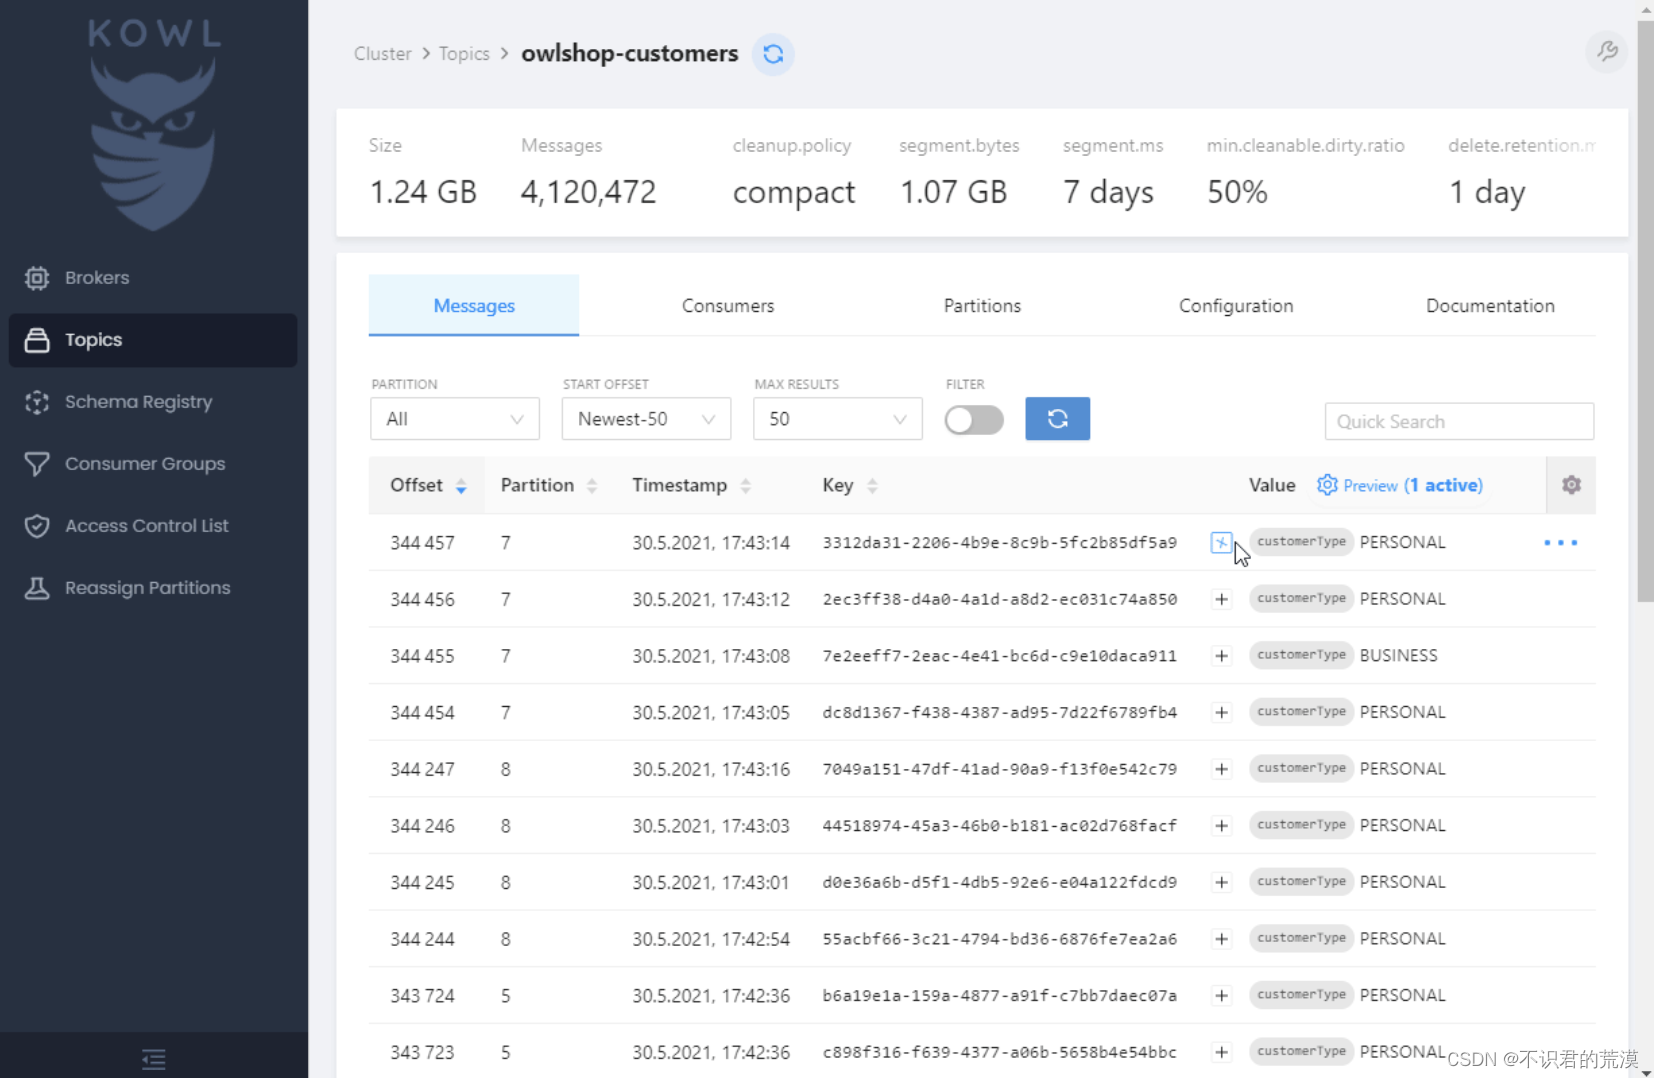Screen dimensions: 1654x1078
Task: Switch to the Messages tab
Action: 474,306
